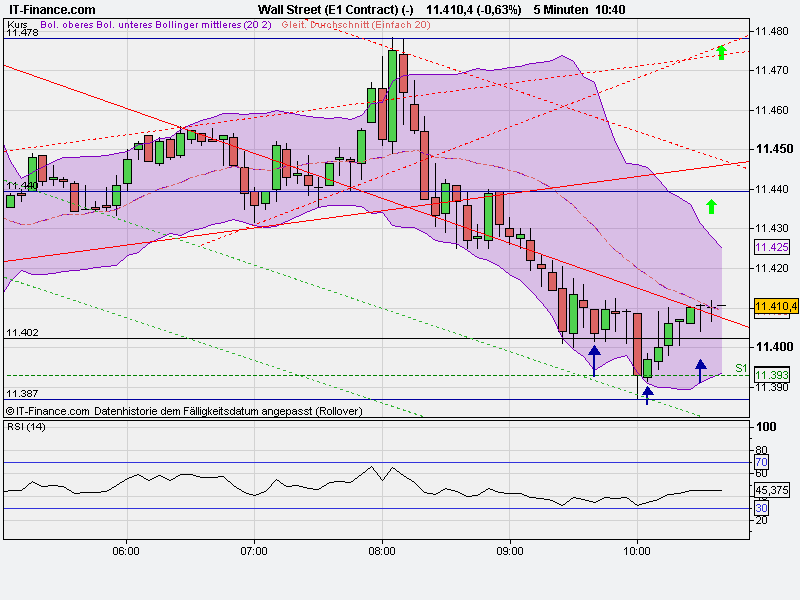Select the green arrow signal near 11.435
Viewport: 800px width, 600px height.
click(x=710, y=207)
